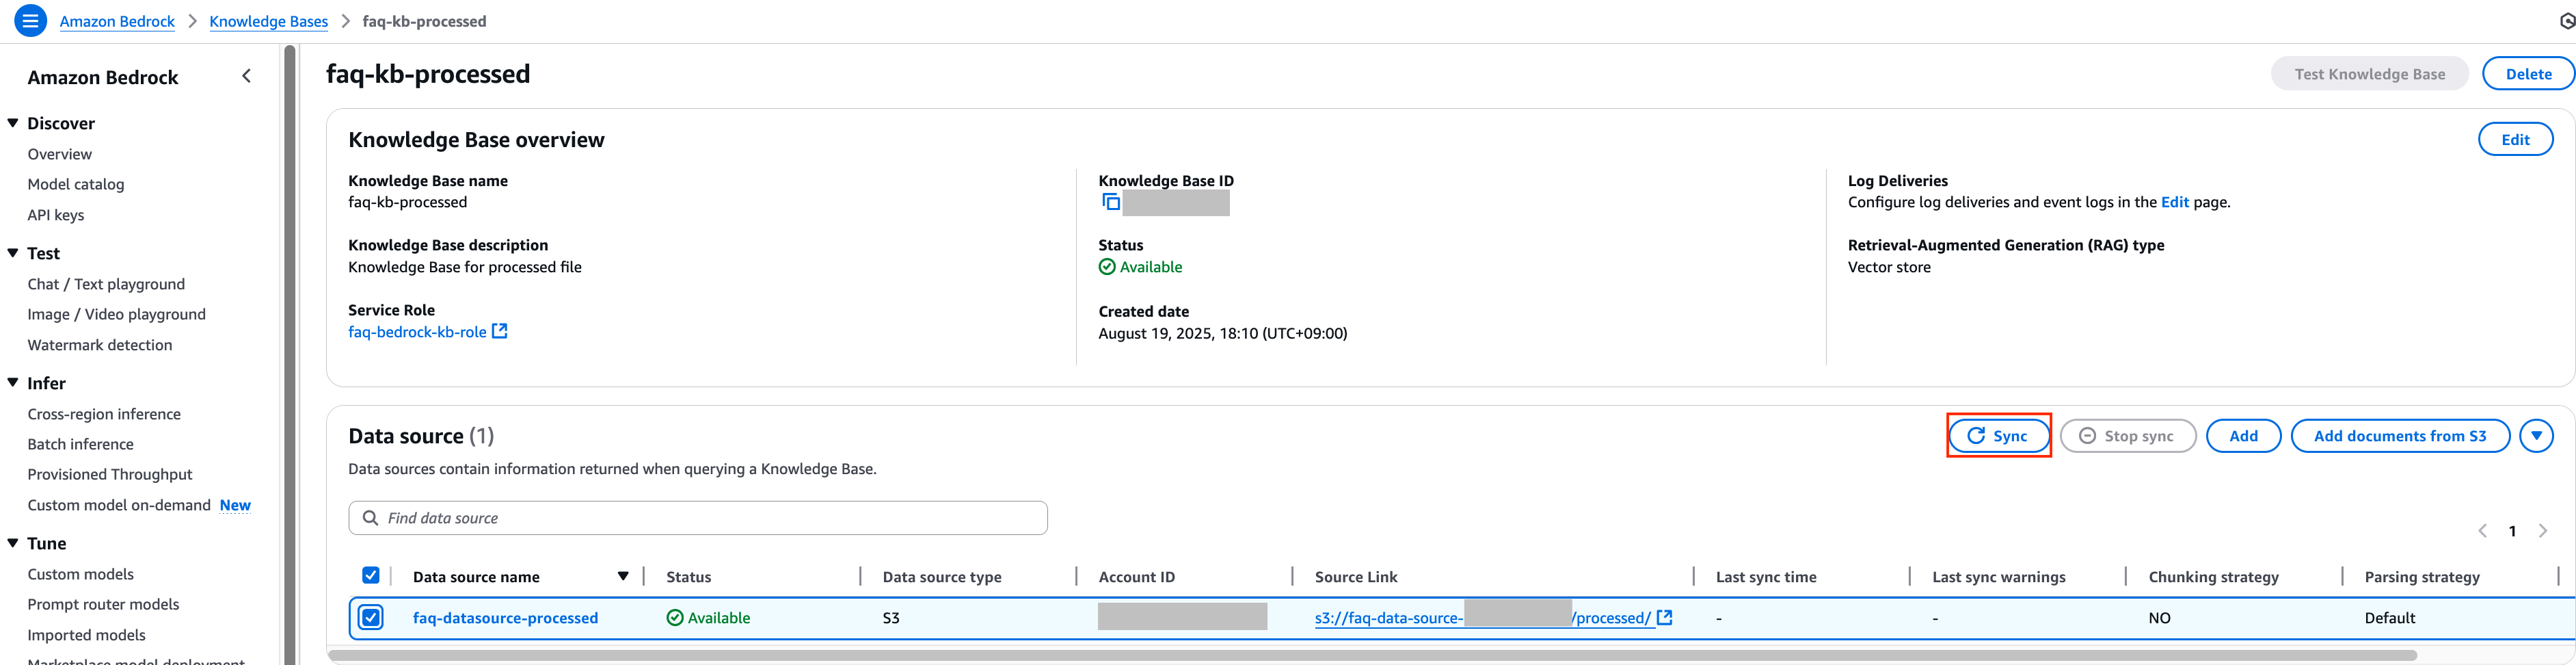Open Custom model on-demand
Screen dimensions: 2576x665
click(119, 505)
